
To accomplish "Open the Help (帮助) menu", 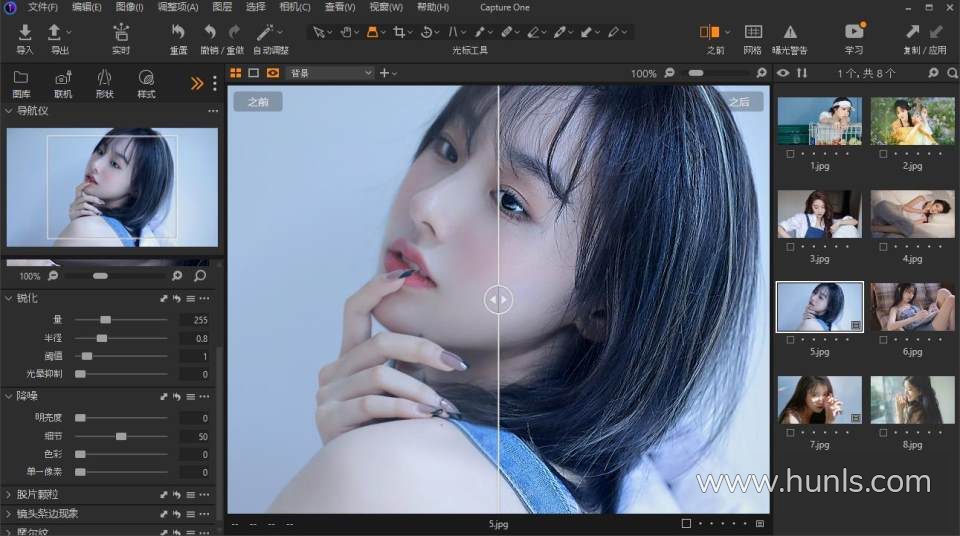I will click(433, 7).
